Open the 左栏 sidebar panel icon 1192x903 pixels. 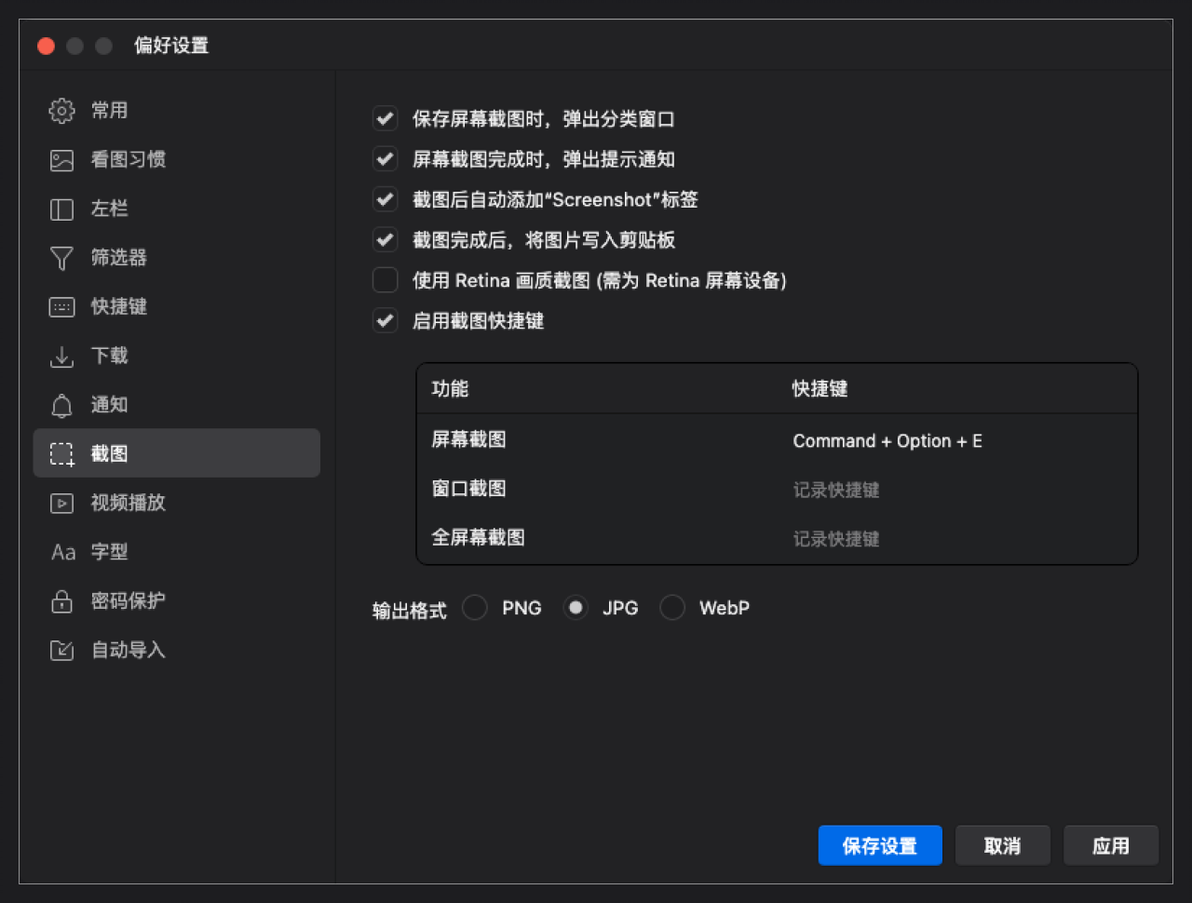tap(62, 209)
